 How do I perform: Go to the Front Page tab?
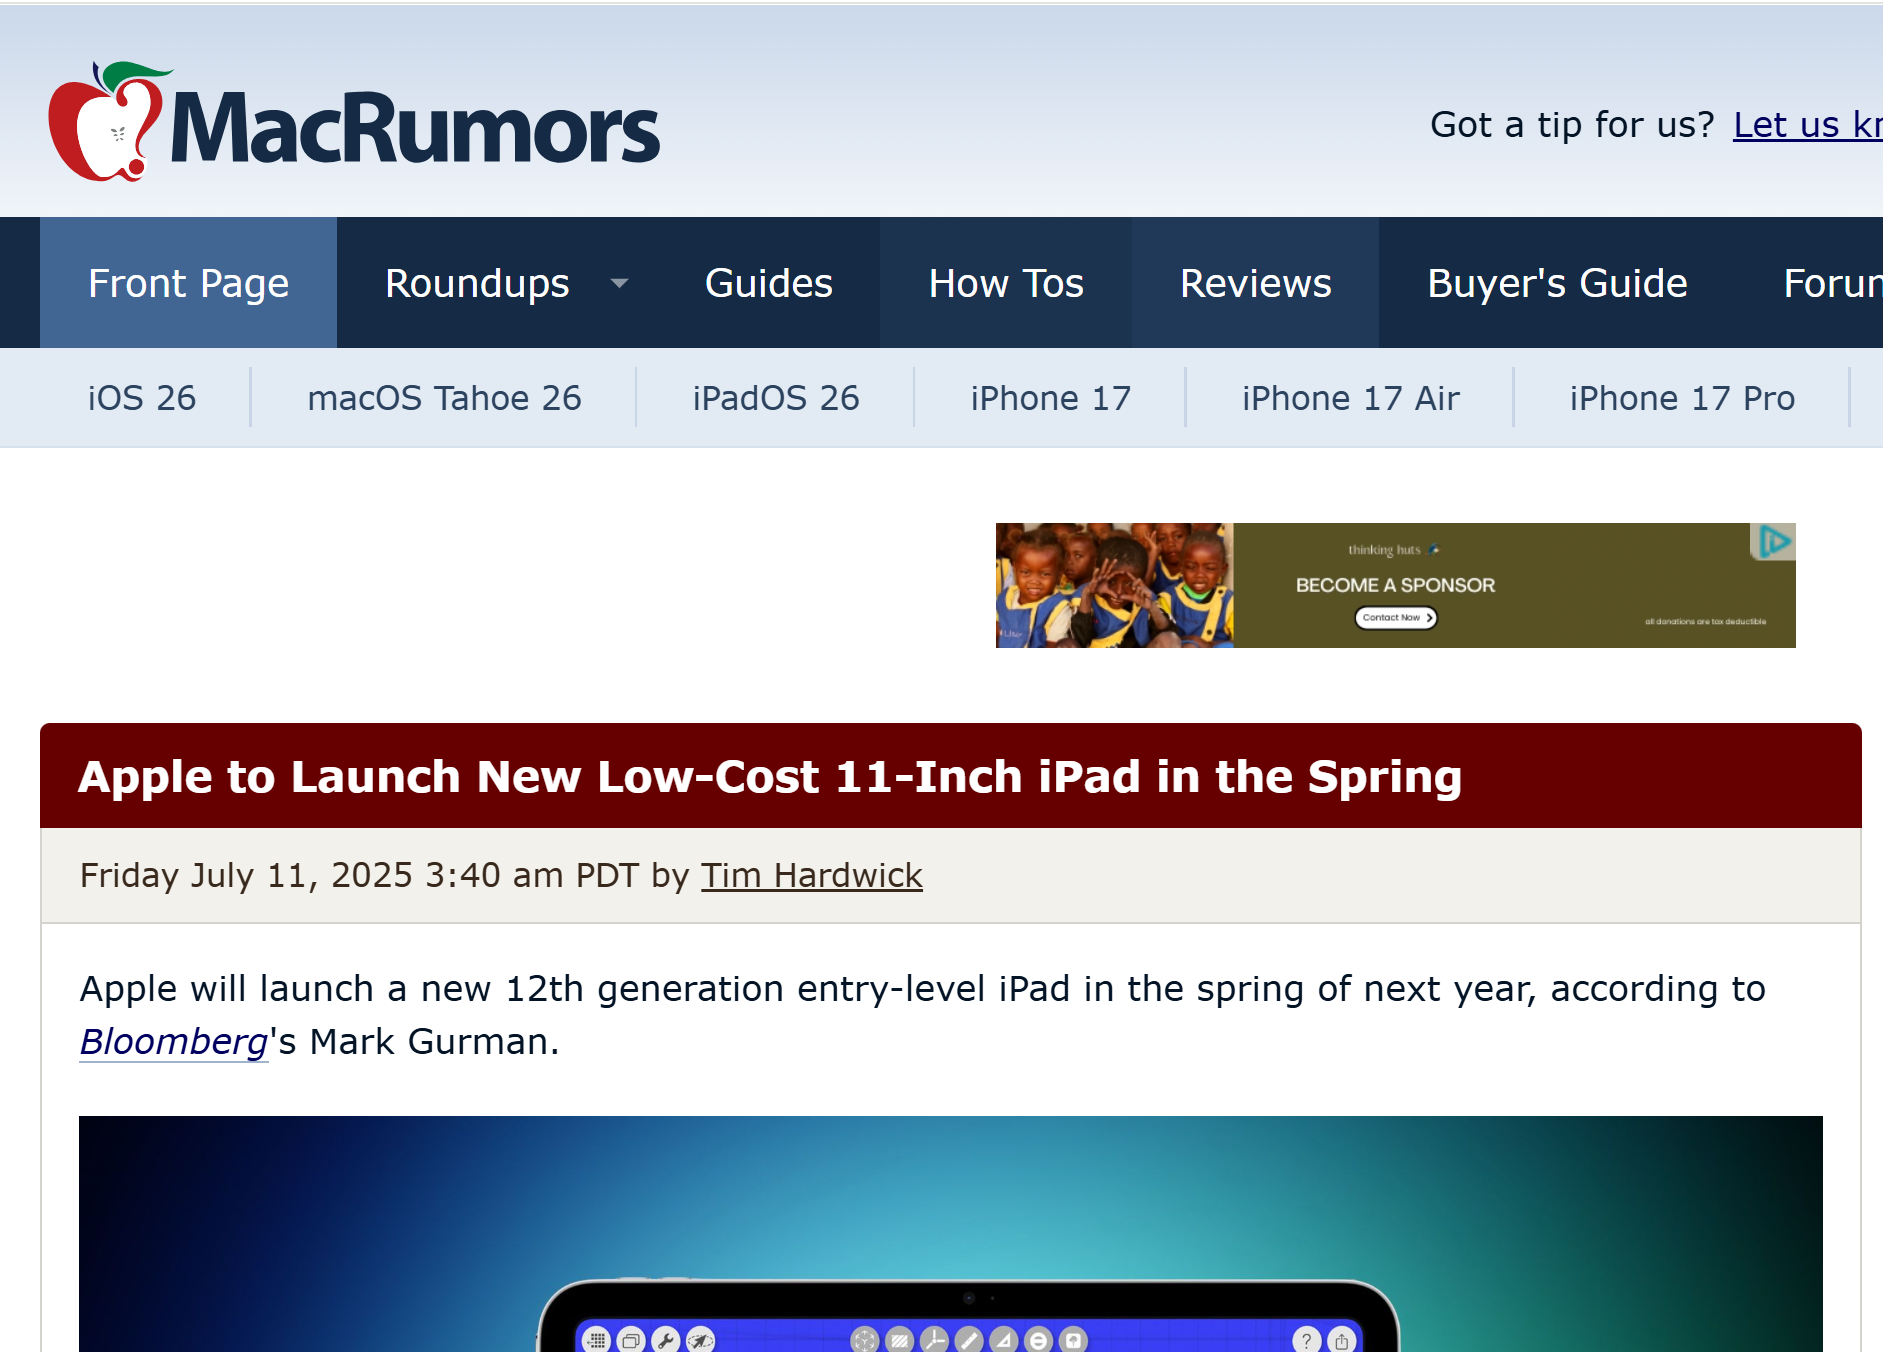tap(188, 283)
